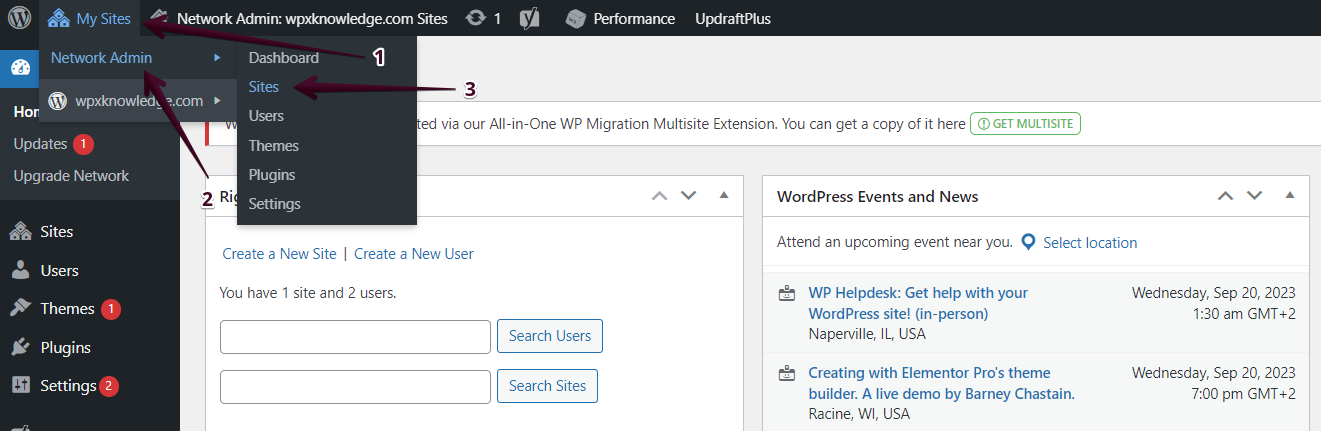Screen dimensions: 1321x431
Task: Open UpdraftPlus in admin bar
Action: (733, 18)
